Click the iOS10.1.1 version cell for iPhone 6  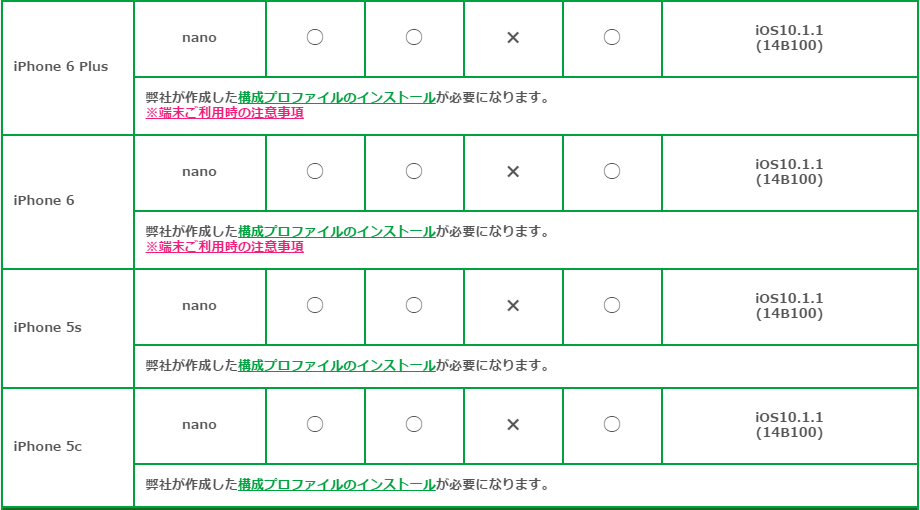click(x=789, y=173)
